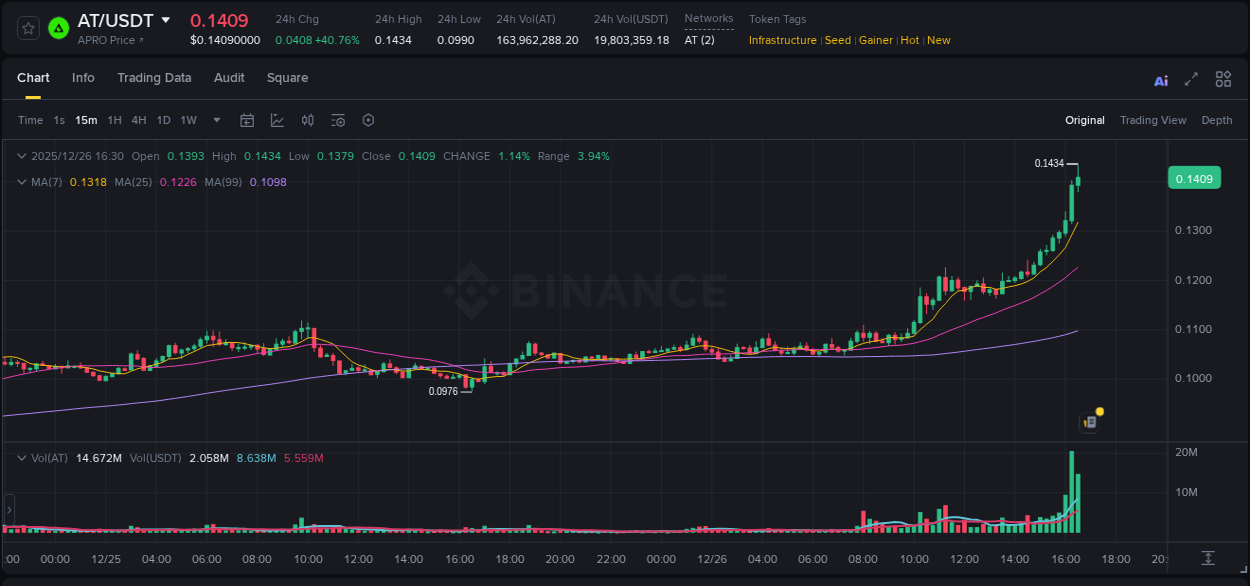Screen dimensions: 1250x586
Task: Open the Infrastructure token tag link
Action: click(782, 40)
